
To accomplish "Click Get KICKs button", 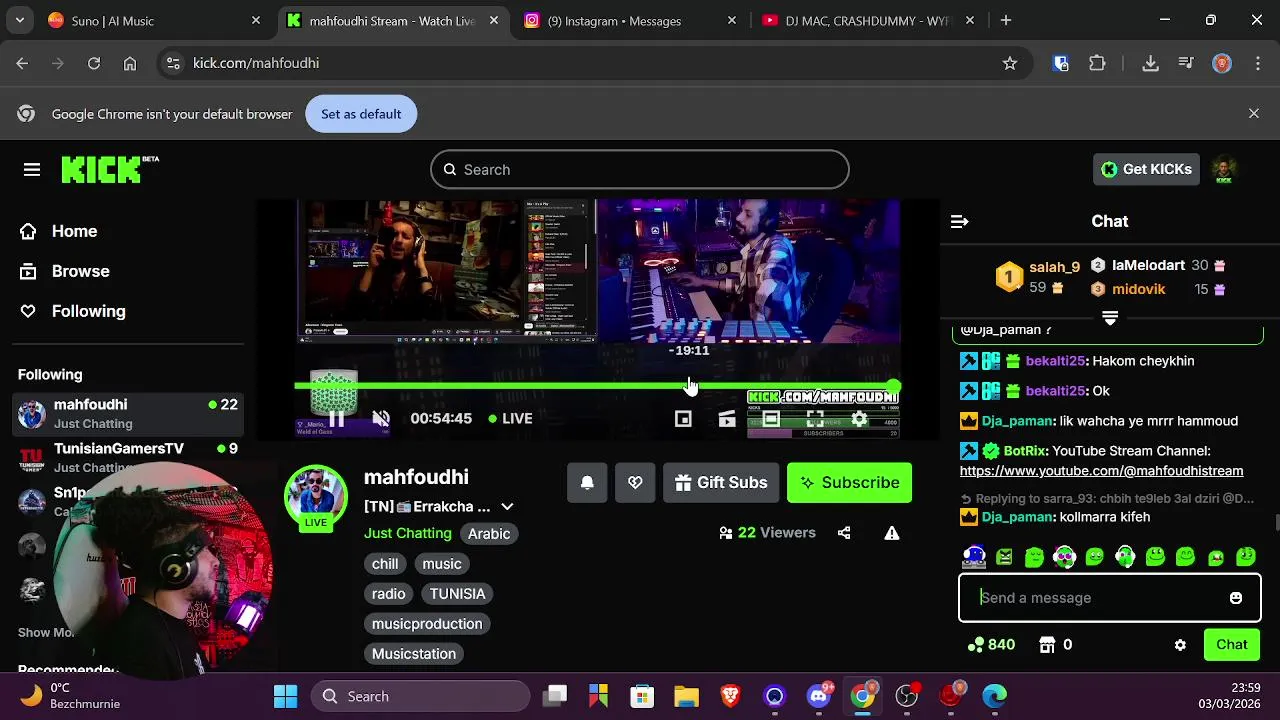I will tap(1146, 169).
